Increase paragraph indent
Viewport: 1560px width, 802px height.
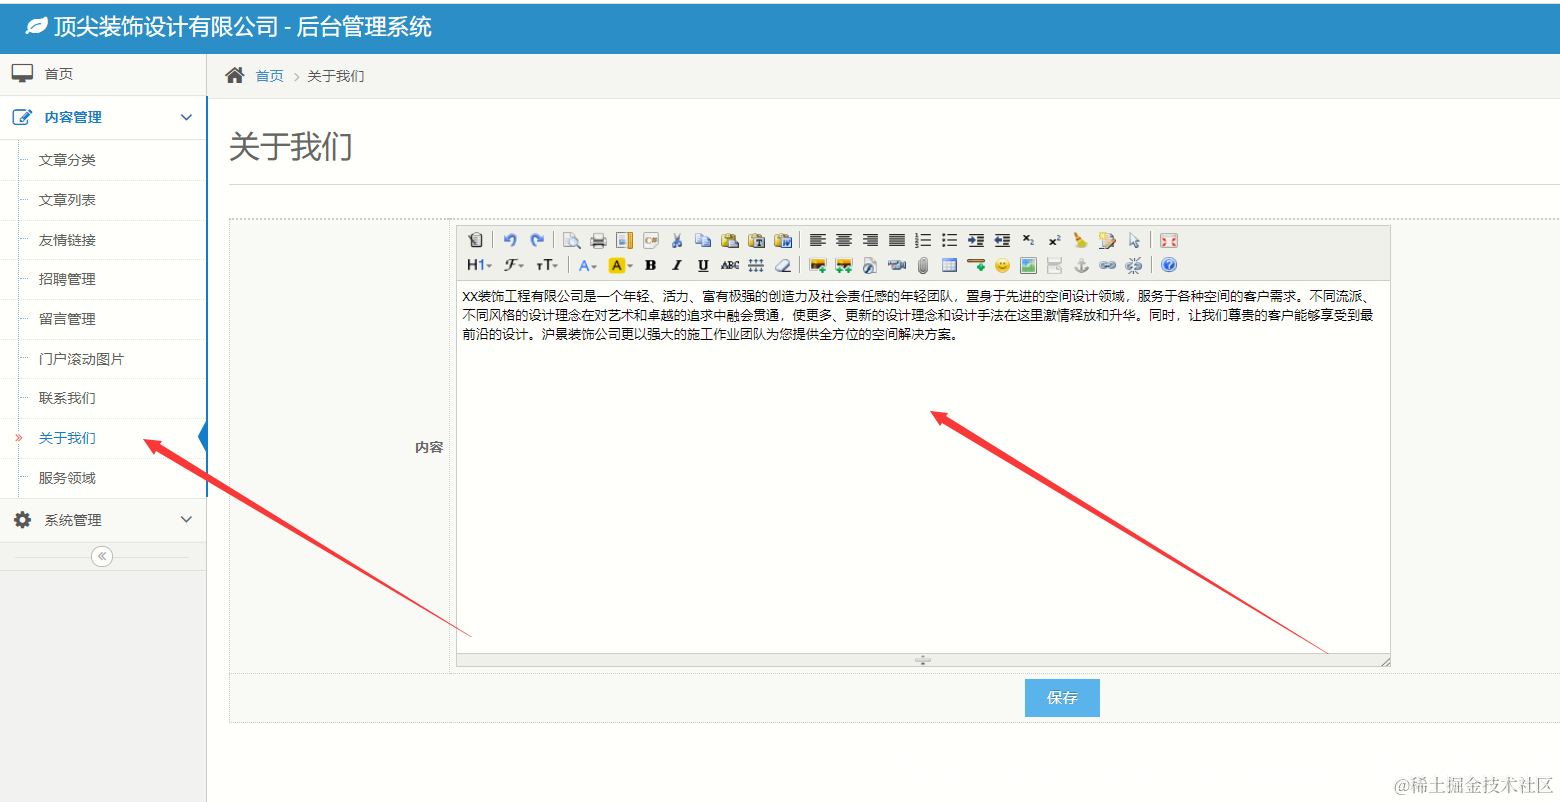tap(976, 240)
